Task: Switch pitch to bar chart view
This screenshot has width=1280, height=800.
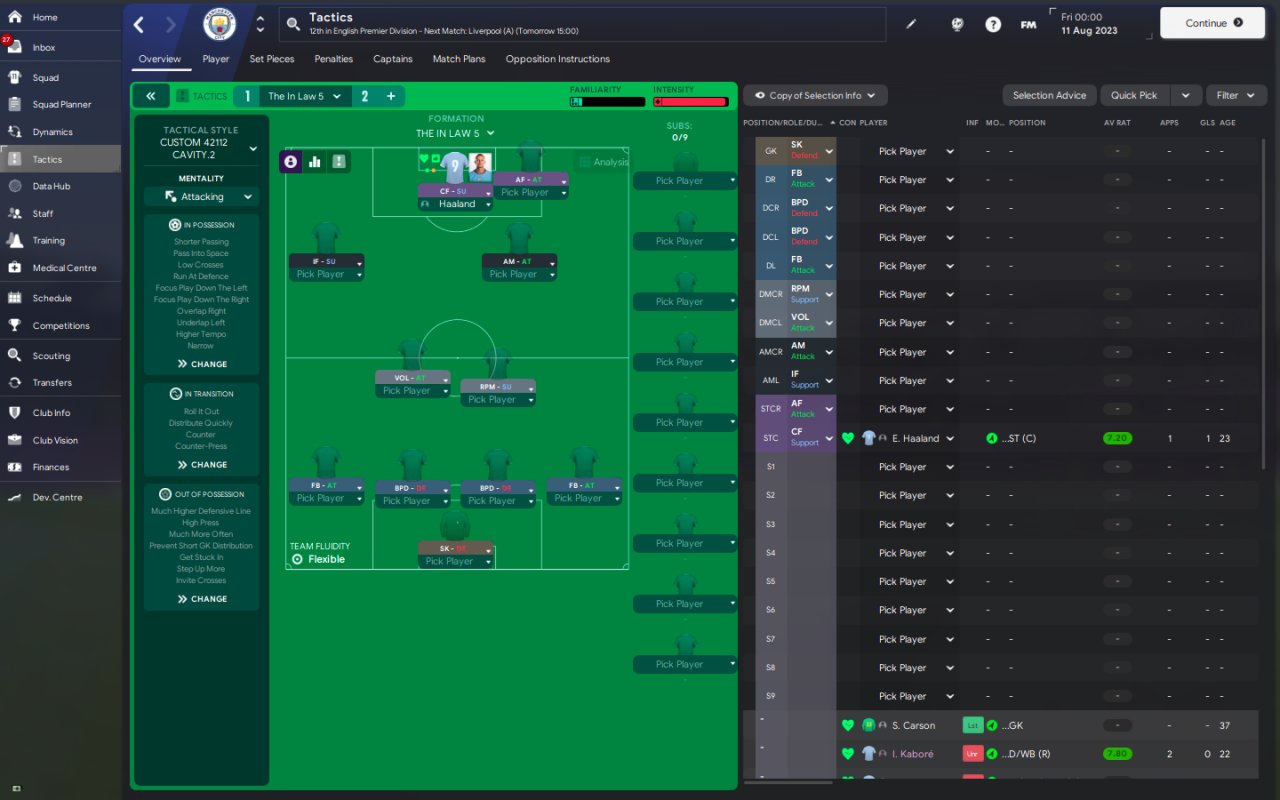Action: 315,161
